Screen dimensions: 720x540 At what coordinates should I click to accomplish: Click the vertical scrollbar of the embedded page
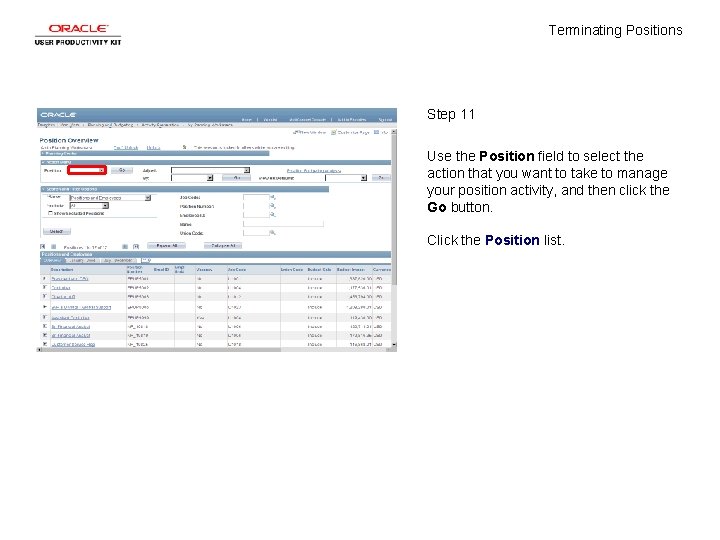tap(394, 209)
